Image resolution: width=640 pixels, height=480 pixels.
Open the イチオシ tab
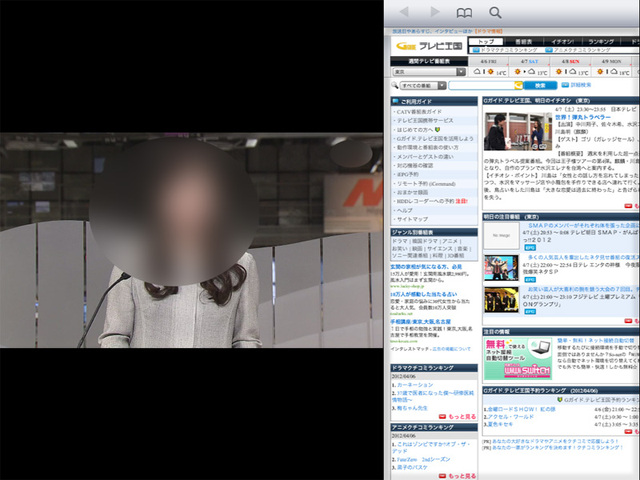tap(562, 42)
